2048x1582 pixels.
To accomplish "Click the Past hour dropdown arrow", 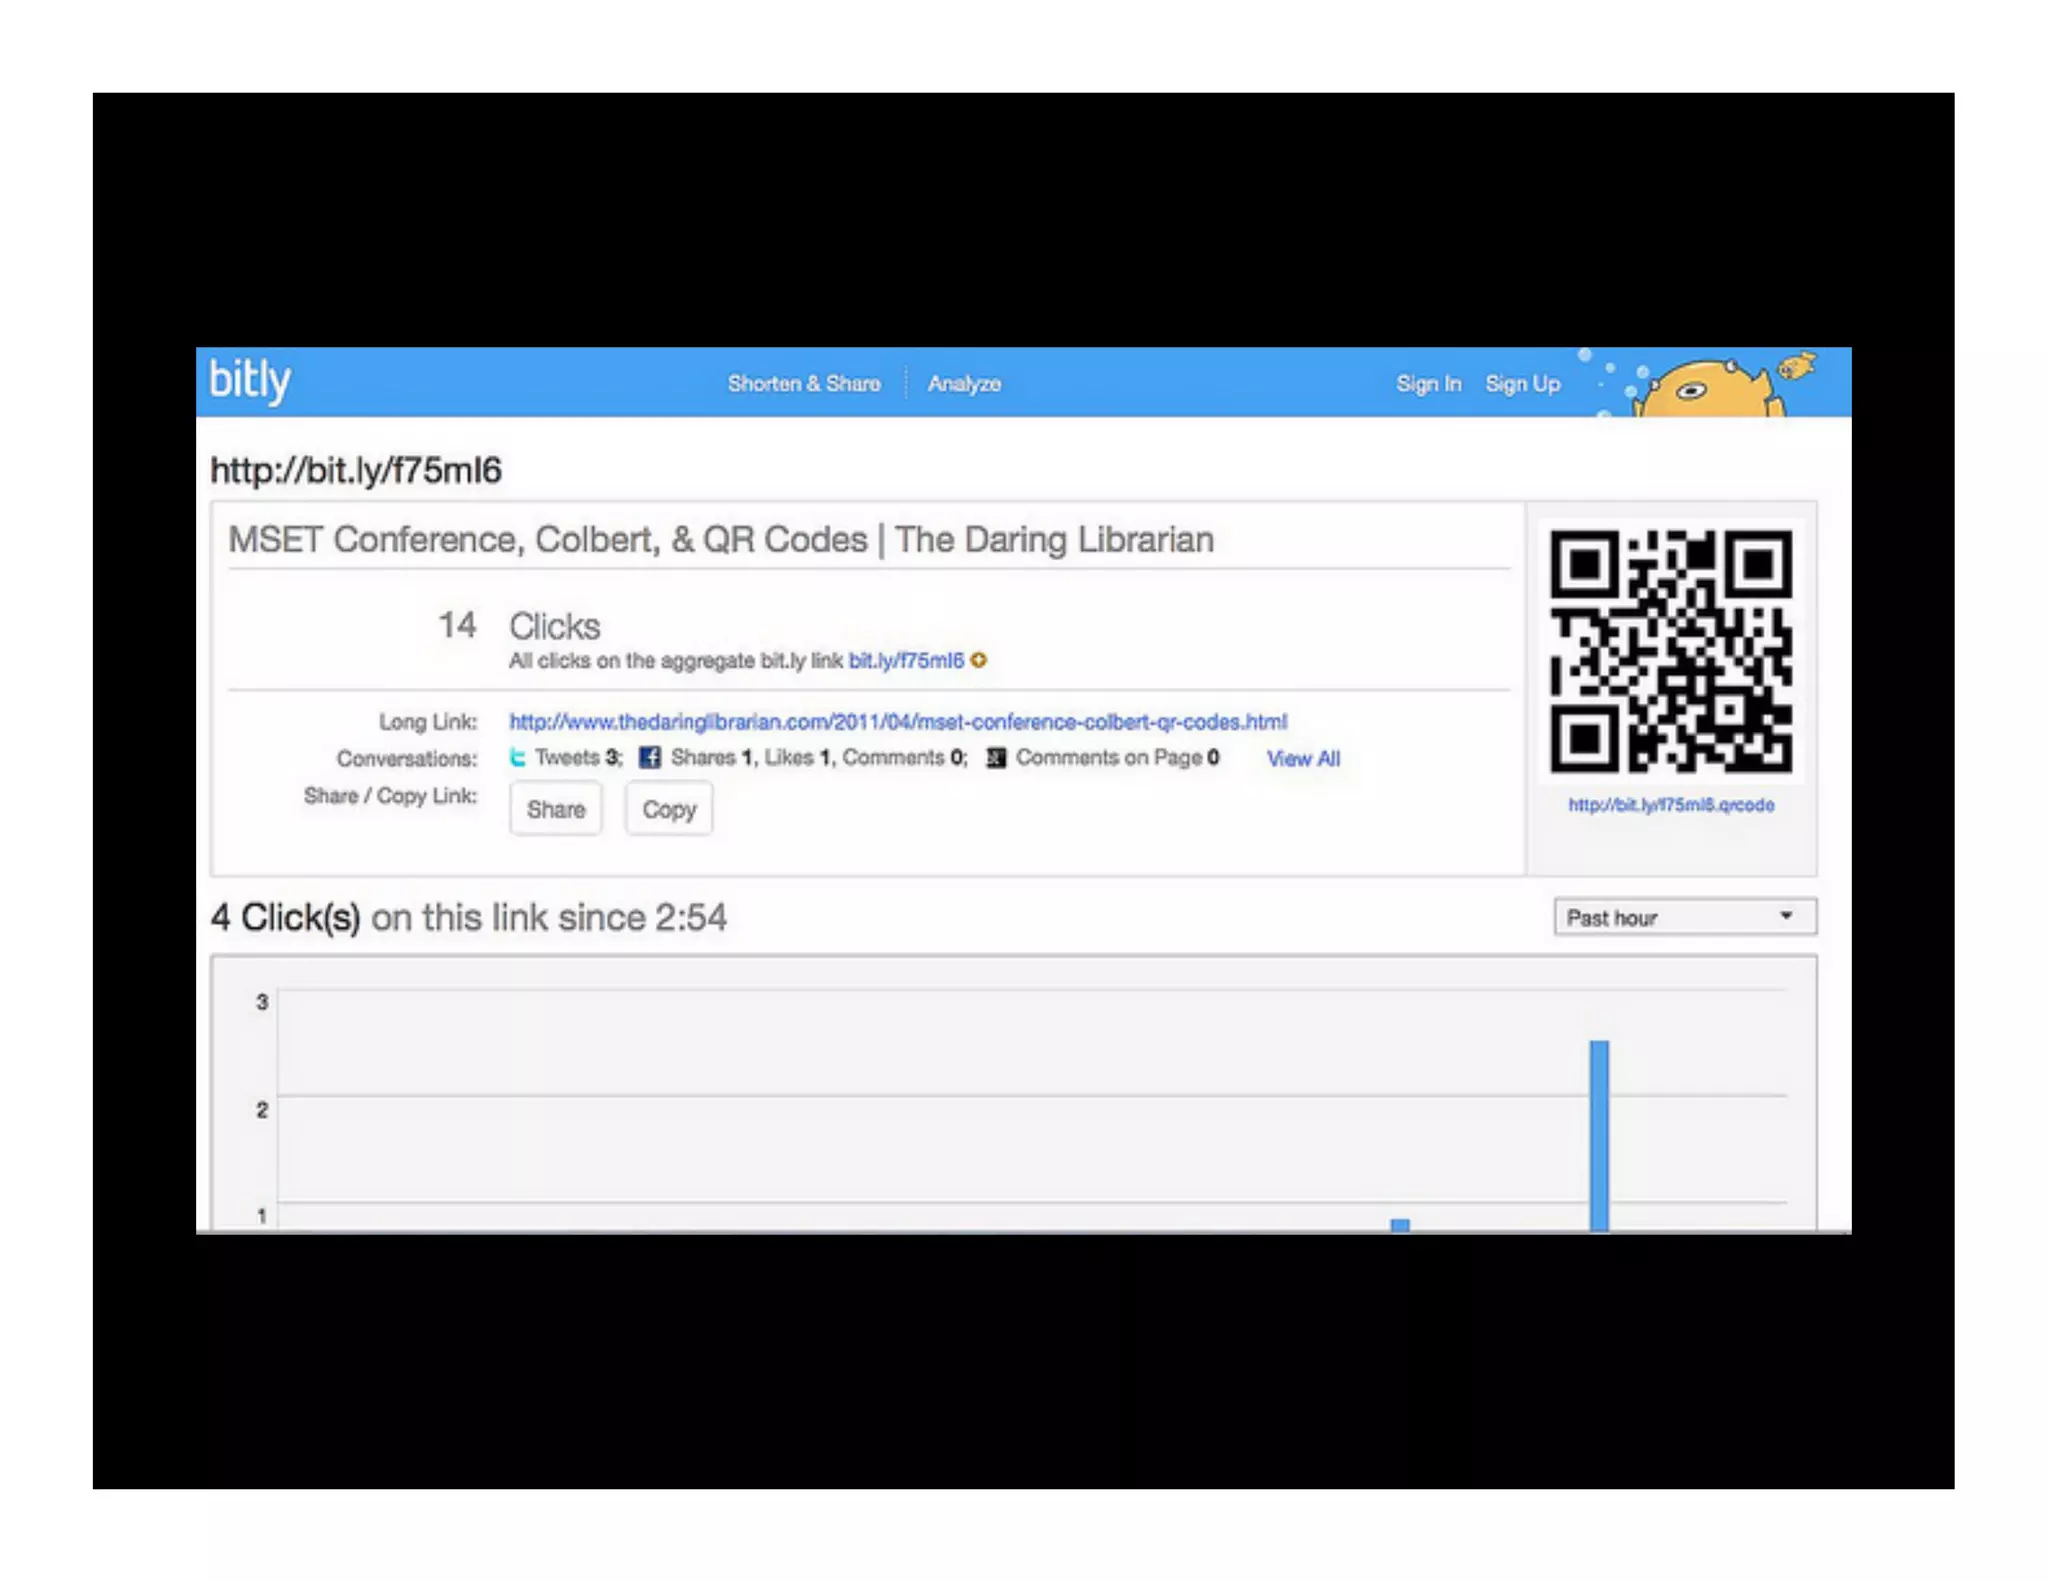I will coord(1786,916).
